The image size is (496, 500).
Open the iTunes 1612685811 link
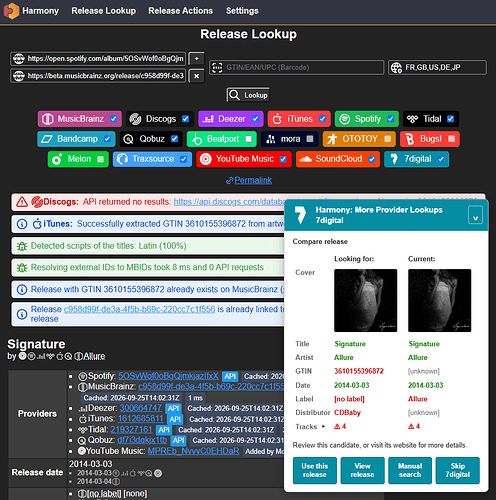click(141, 419)
